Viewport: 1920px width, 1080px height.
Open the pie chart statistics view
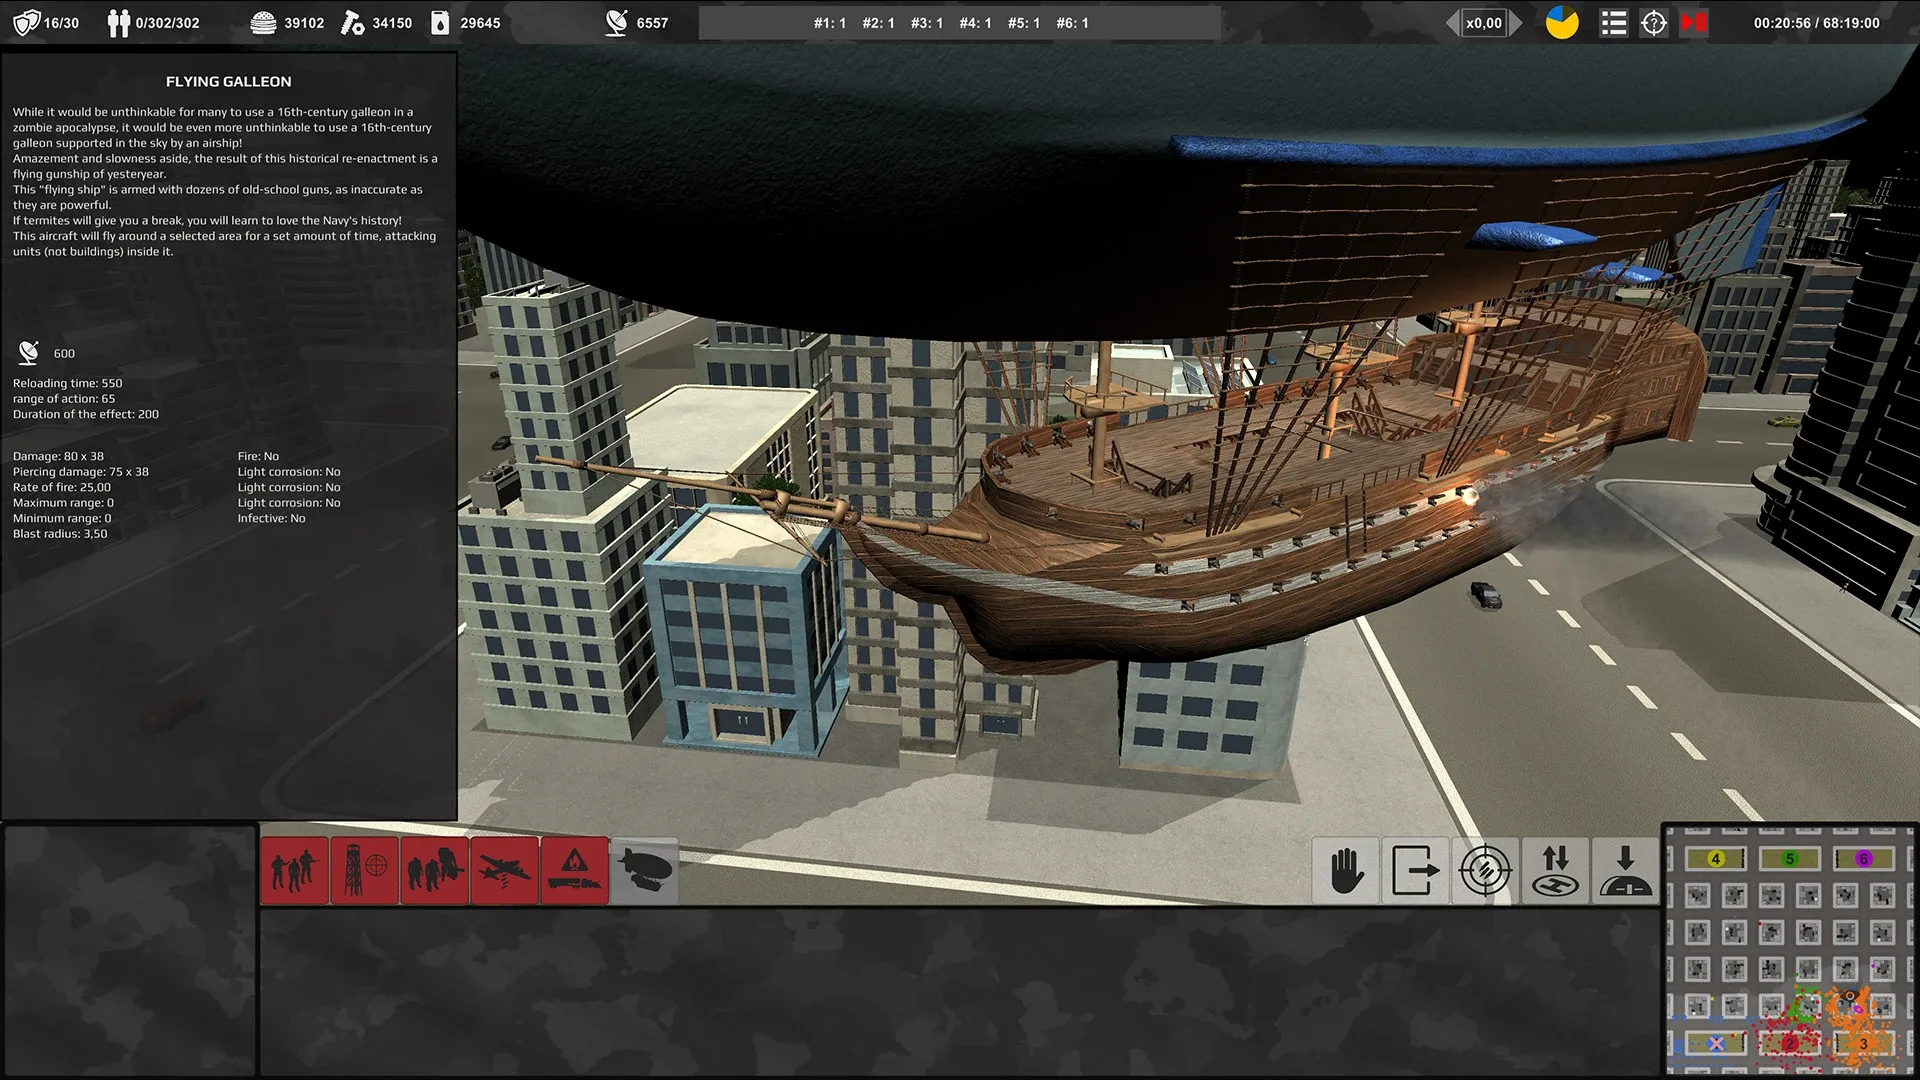(1561, 21)
